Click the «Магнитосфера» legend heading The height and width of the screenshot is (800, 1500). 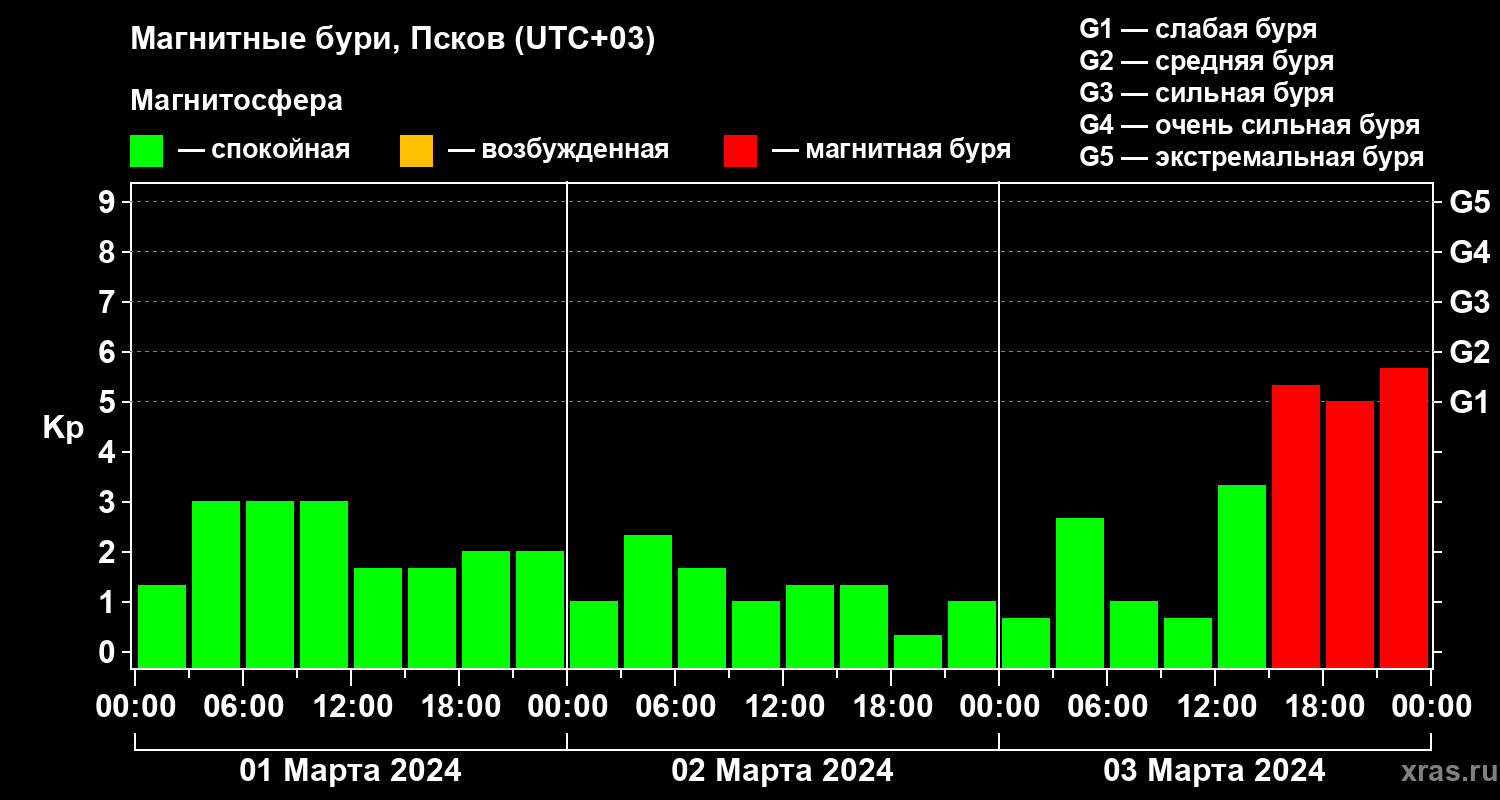236,101
